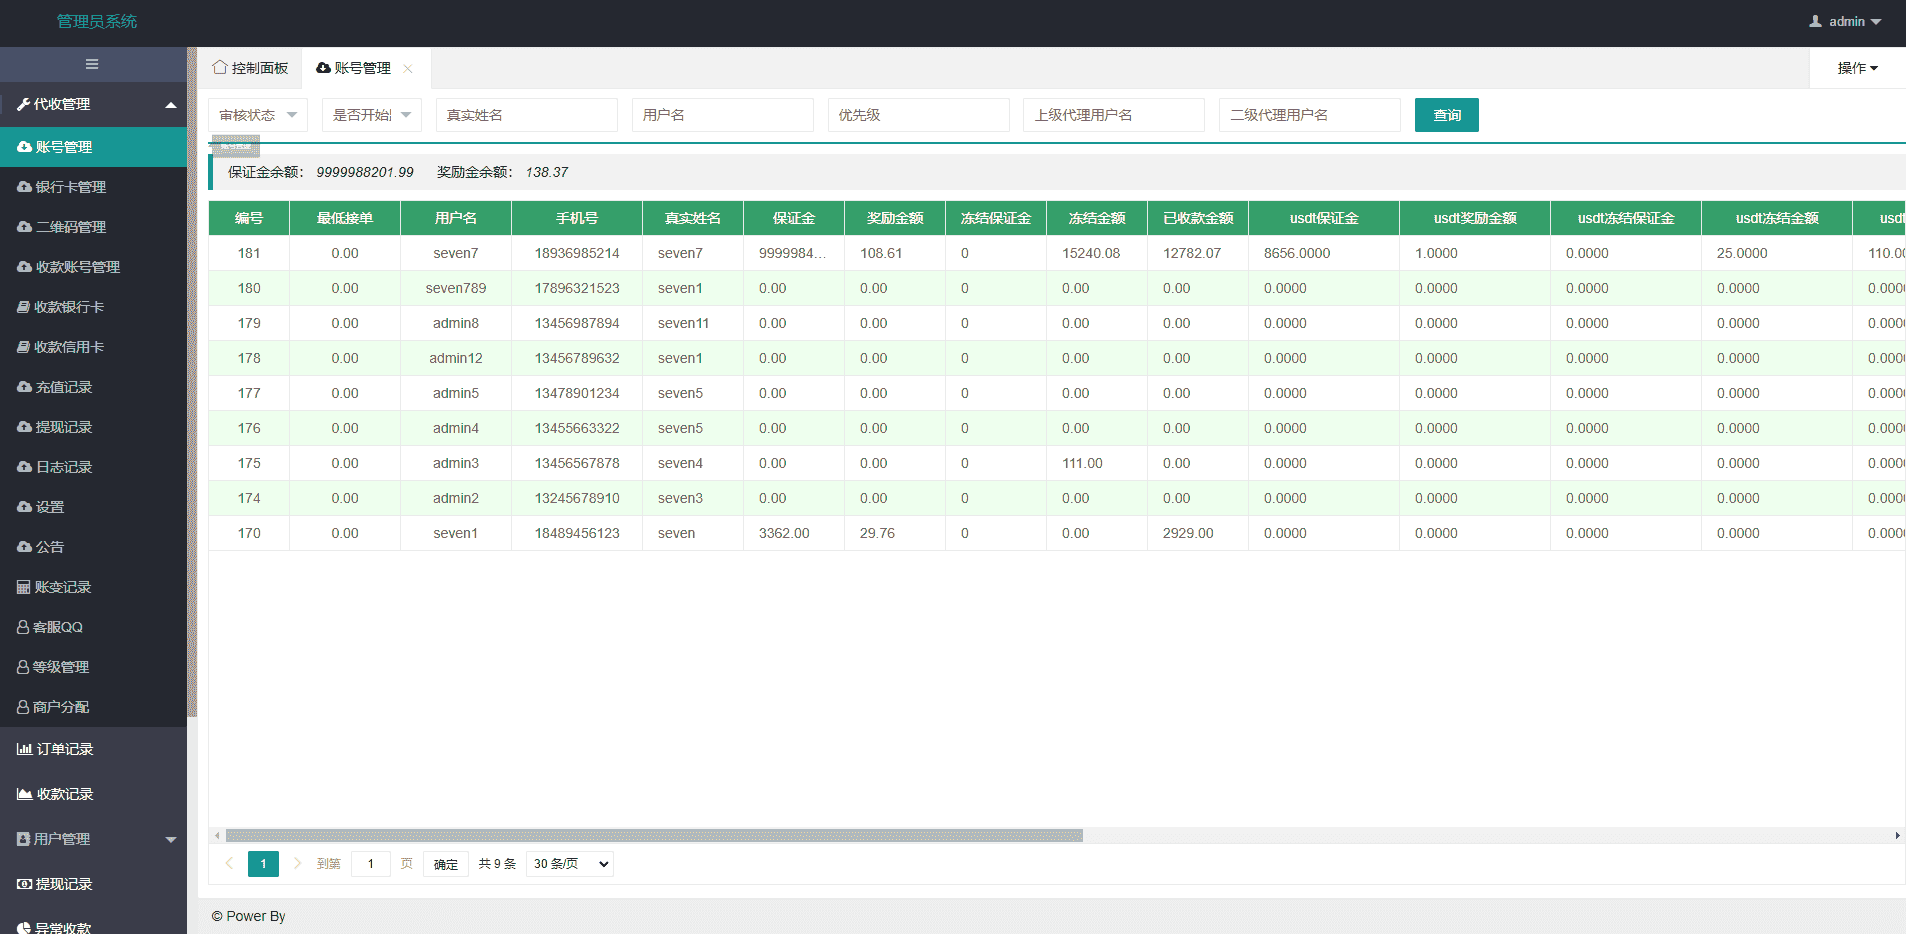Open 日志记录 sidebar entry
1906x934 pixels.
pyautogui.click(x=64, y=467)
